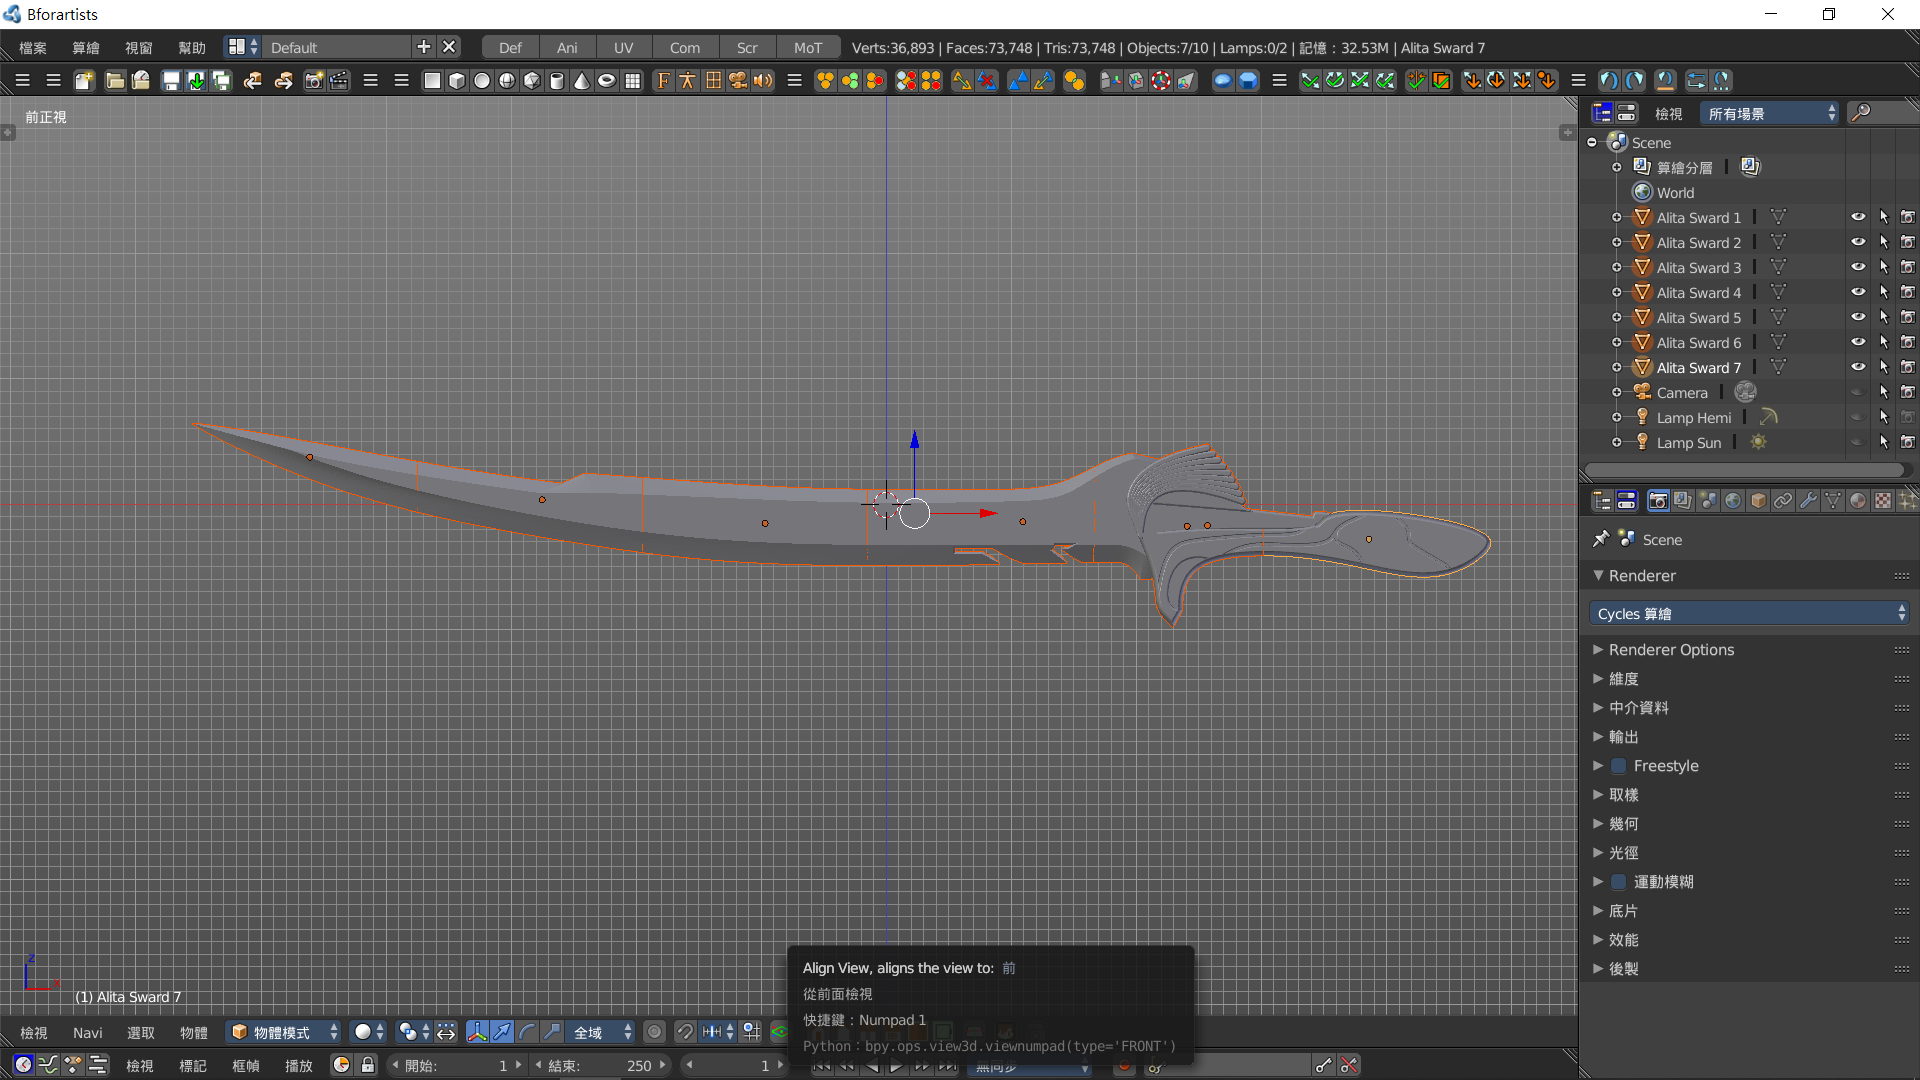Add a lattice object
The image size is (1920, 1080).
713,81
